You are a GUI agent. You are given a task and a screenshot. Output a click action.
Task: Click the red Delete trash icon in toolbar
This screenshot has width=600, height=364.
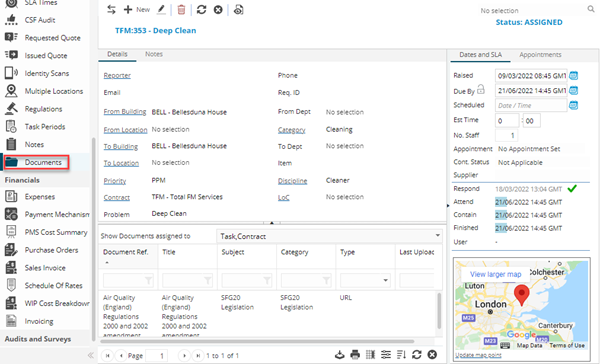(x=181, y=10)
